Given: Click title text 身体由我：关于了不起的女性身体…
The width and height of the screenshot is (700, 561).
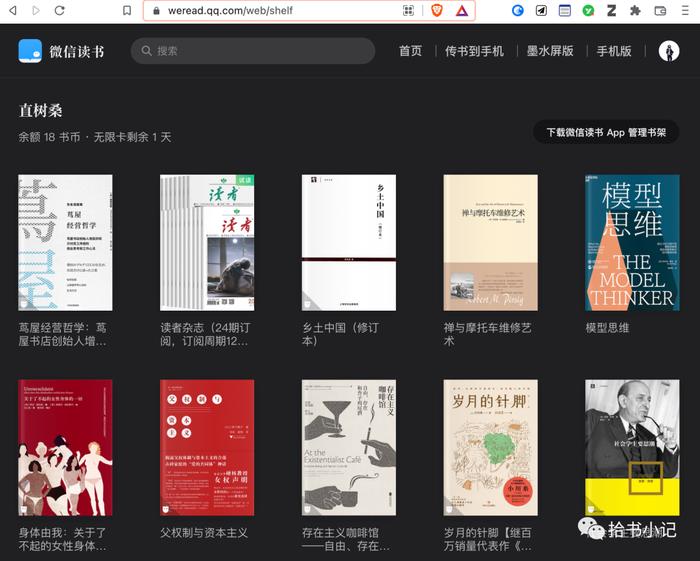Looking at the screenshot, I should [62, 540].
